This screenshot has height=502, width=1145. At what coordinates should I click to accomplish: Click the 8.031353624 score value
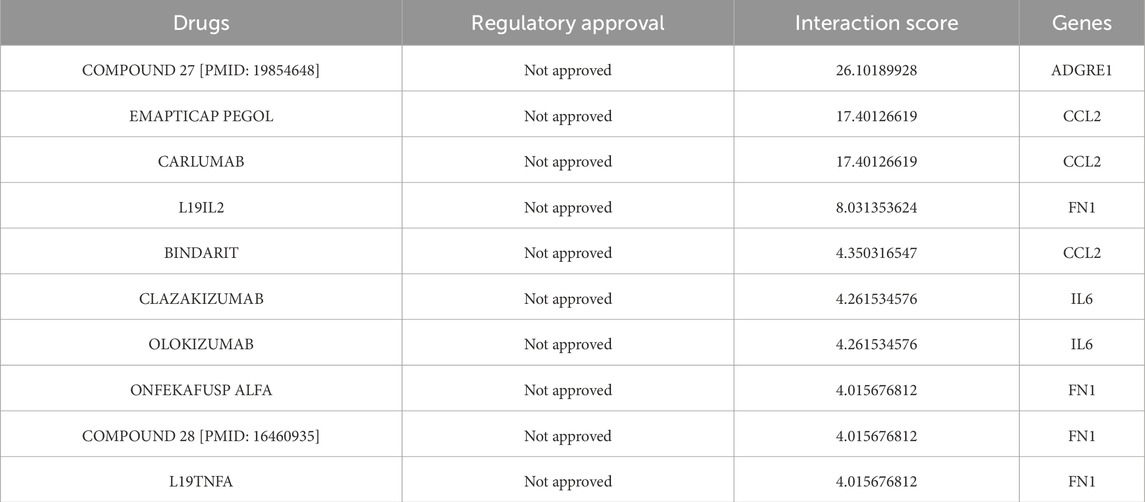pyautogui.click(x=876, y=208)
